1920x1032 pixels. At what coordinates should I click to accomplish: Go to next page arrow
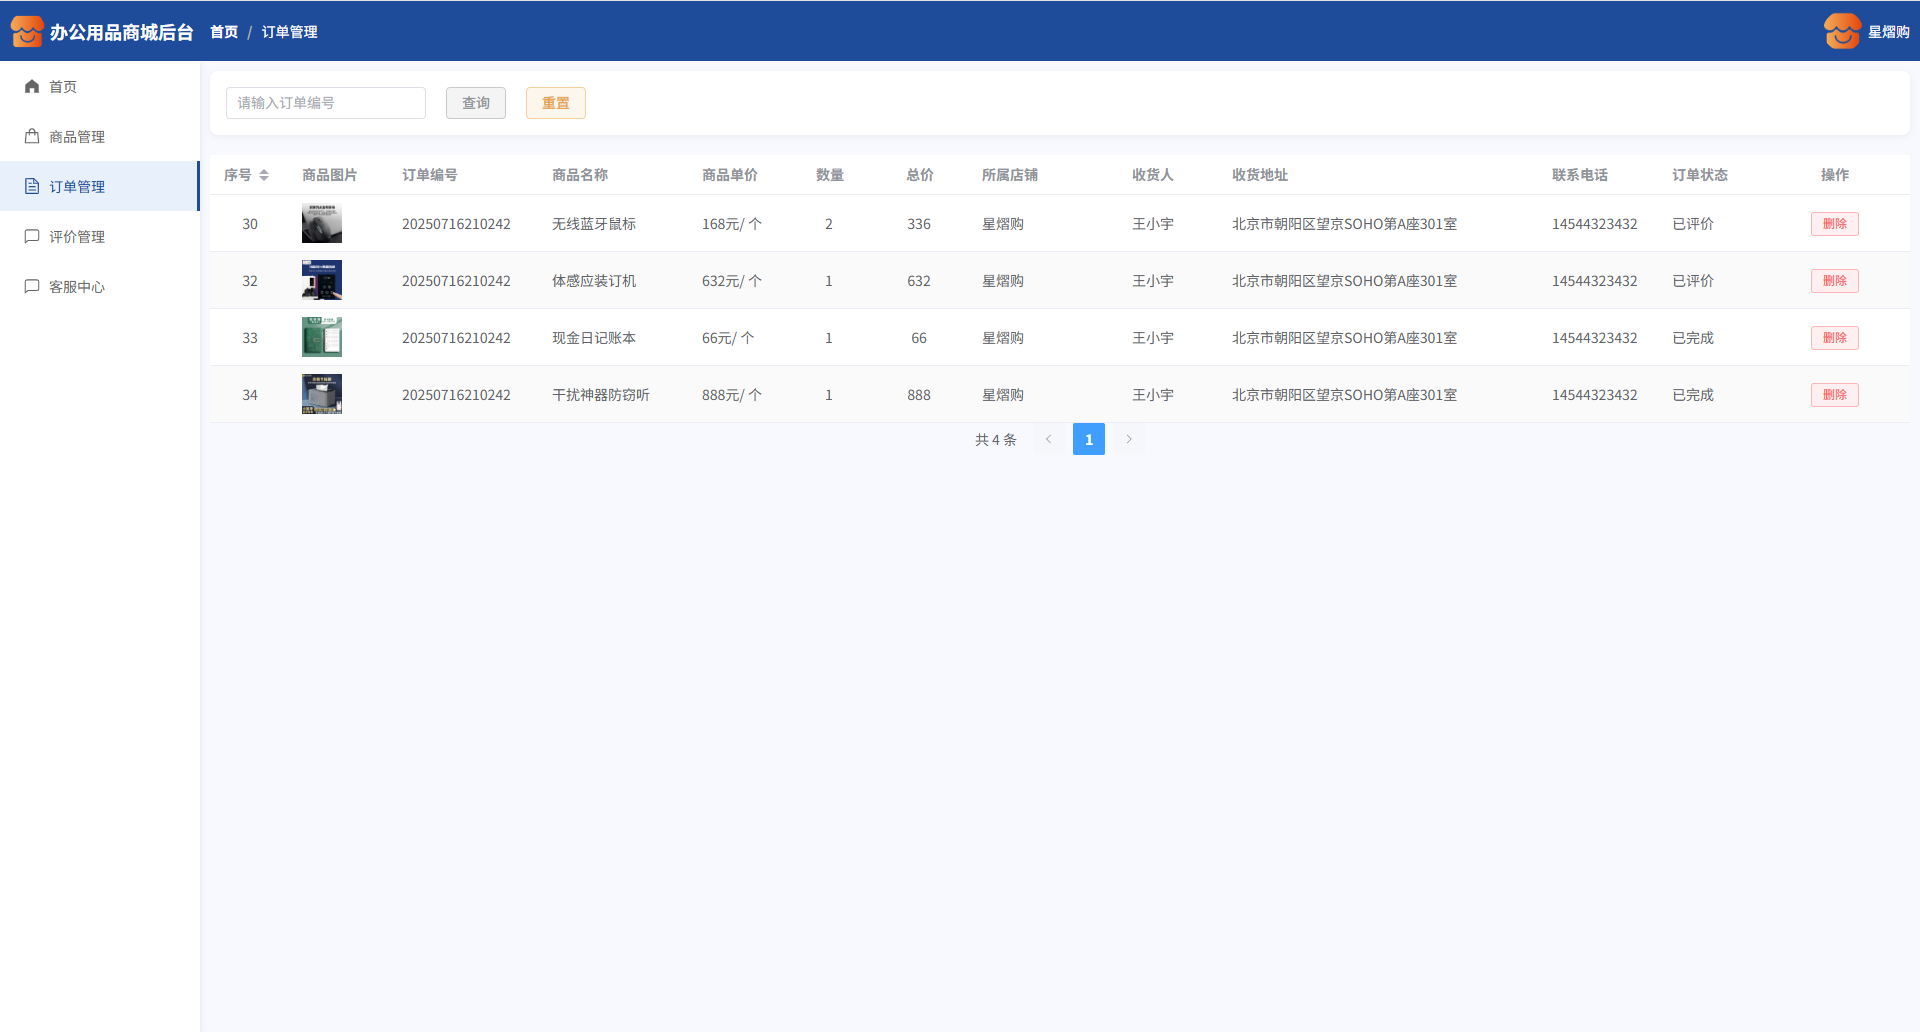point(1129,439)
